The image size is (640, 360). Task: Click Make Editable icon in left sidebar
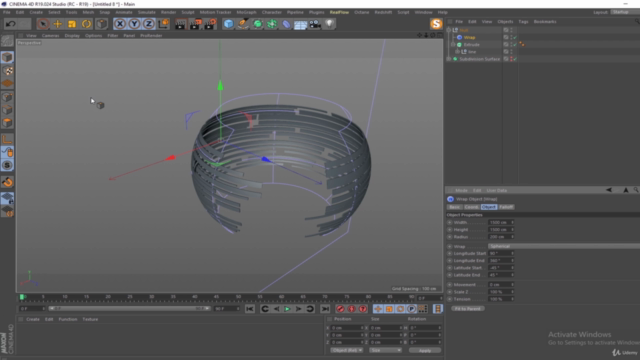(7, 41)
